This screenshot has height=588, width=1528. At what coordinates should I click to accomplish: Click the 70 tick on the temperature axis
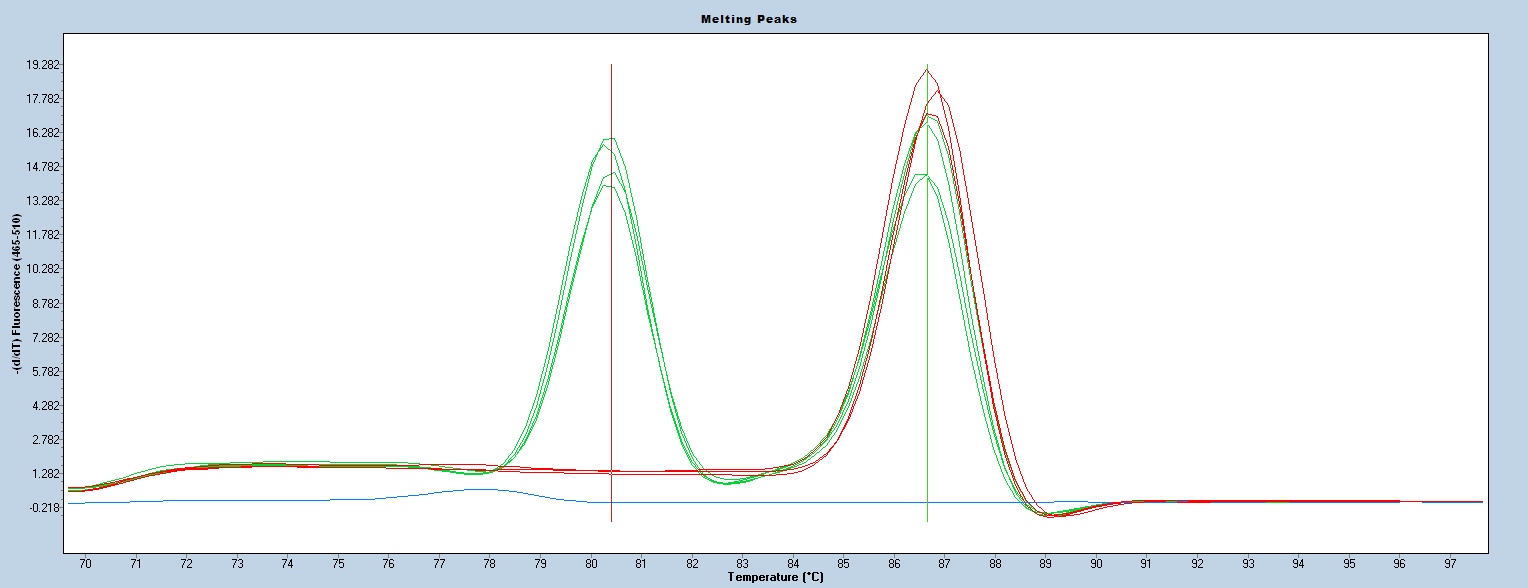tap(85, 565)
